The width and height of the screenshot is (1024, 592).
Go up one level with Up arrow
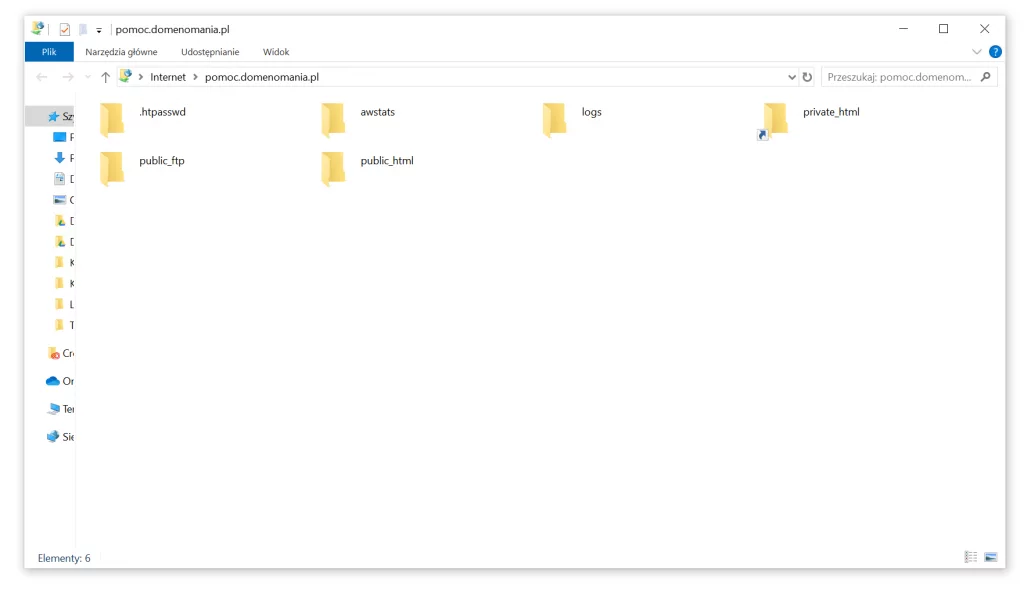pos(105,77)
